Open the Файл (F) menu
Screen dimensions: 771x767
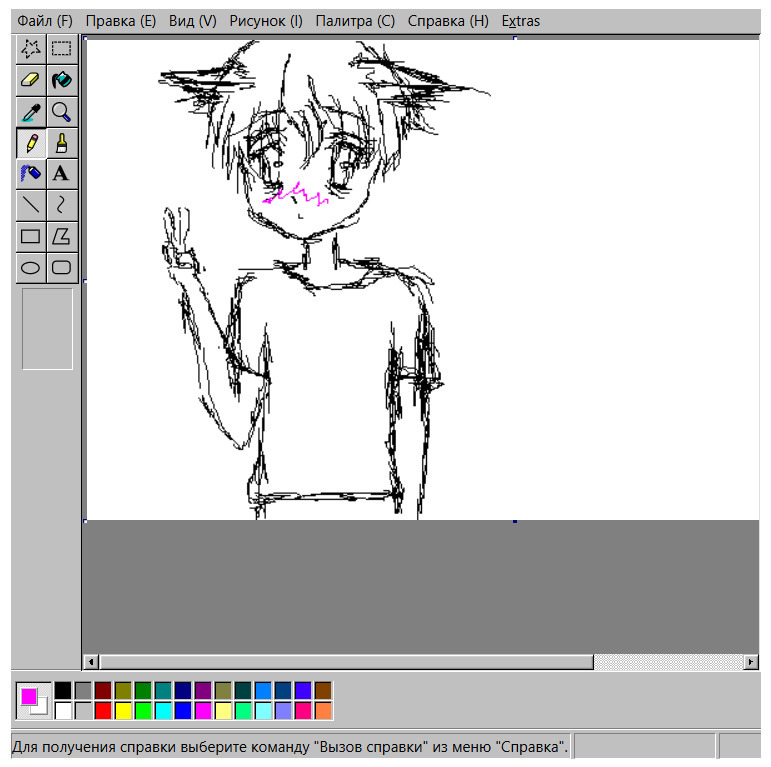click(x=45, y=21)
